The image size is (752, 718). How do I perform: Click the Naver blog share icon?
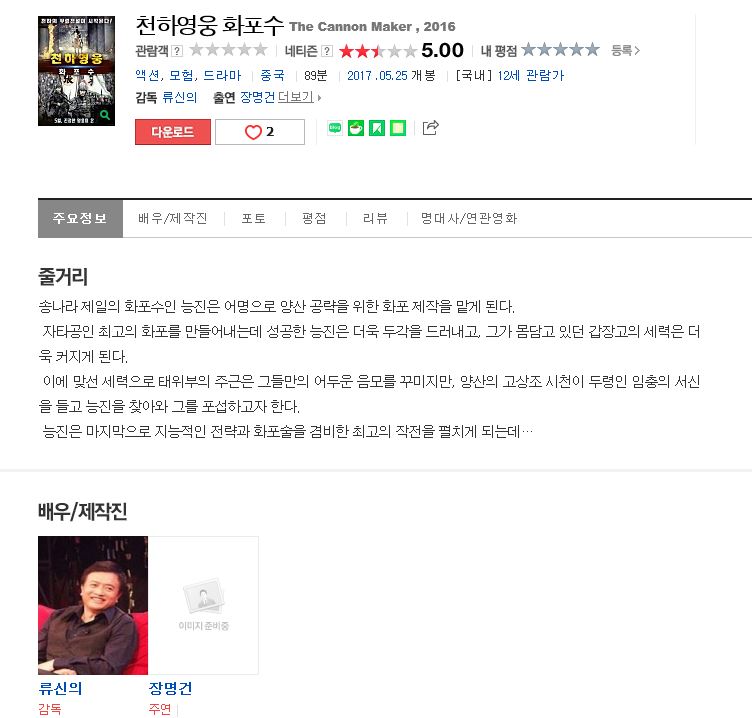pyautogui.click(x=335, y=128)
